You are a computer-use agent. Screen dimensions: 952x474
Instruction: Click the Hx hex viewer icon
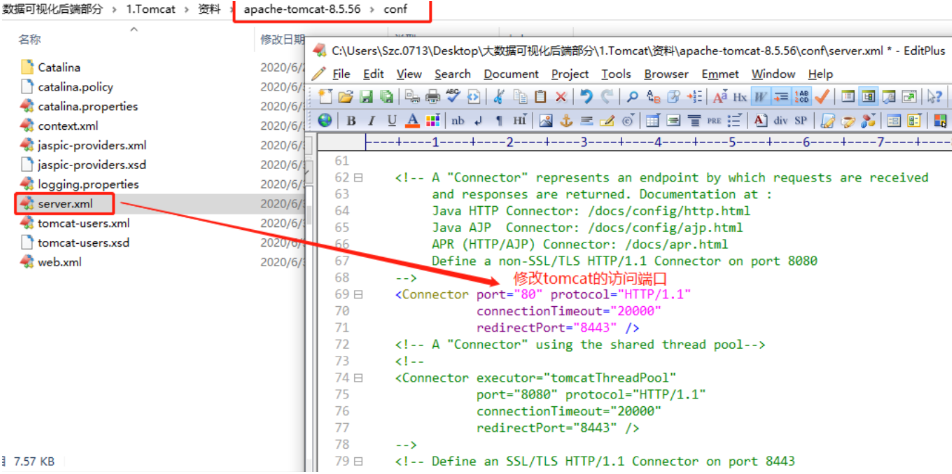point(740,96)
